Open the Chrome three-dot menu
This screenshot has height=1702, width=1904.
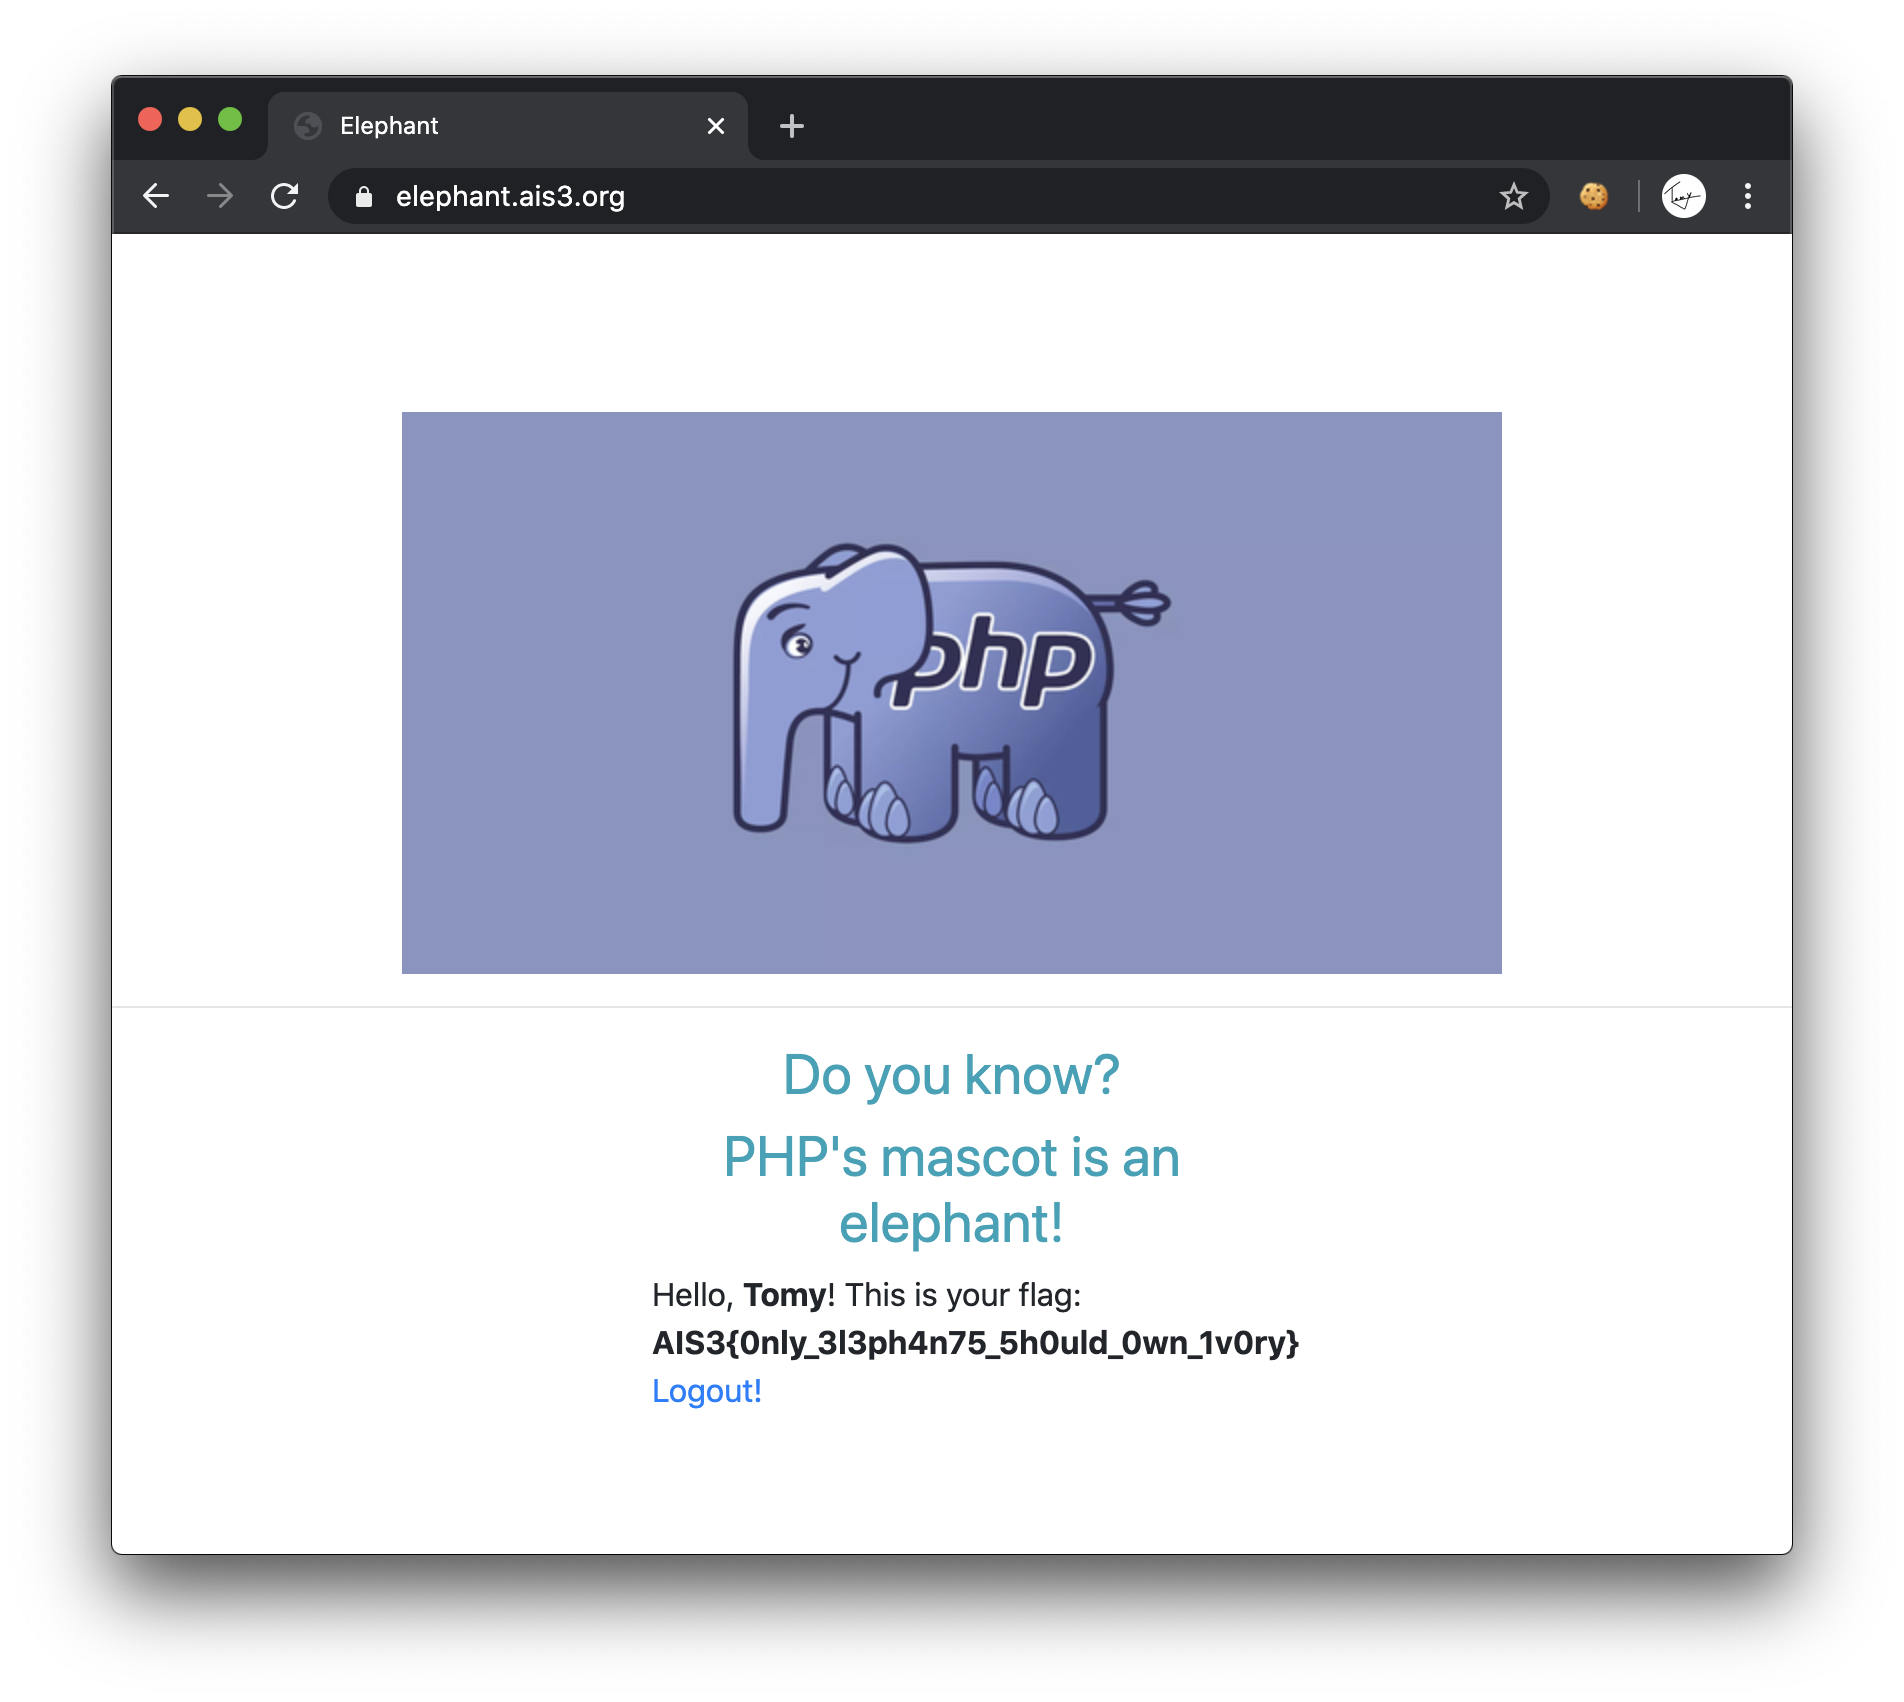1748,196
